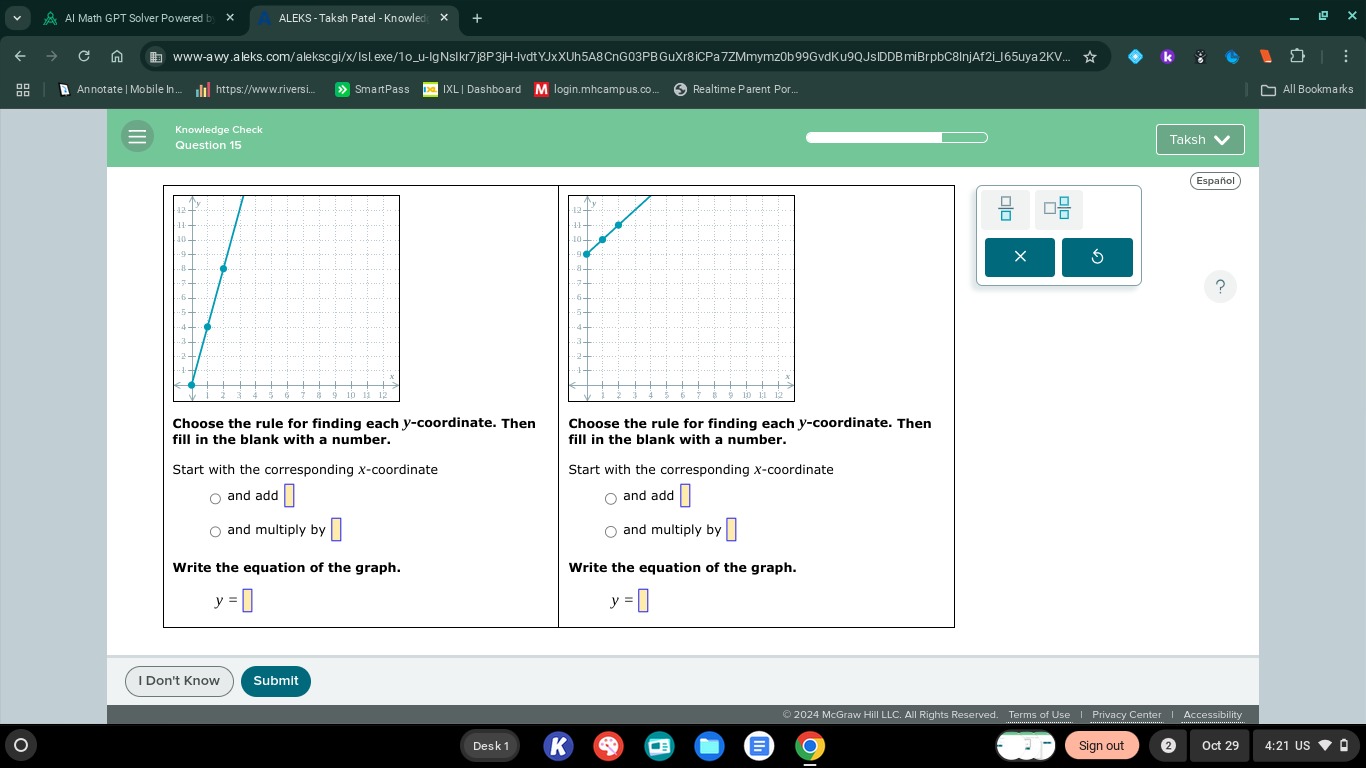Open the notification count badge

(x=1168, y=746)
